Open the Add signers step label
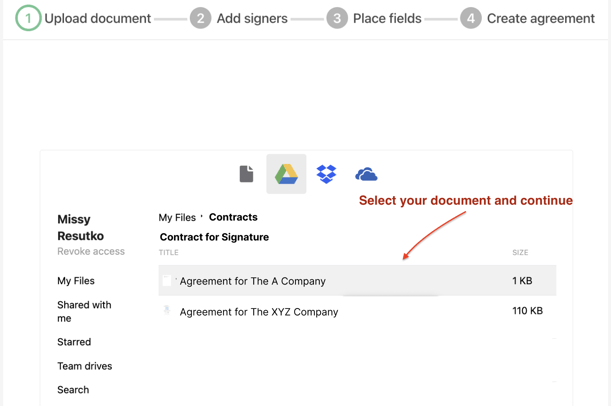 pyautogui.click(x=252, y=18)
